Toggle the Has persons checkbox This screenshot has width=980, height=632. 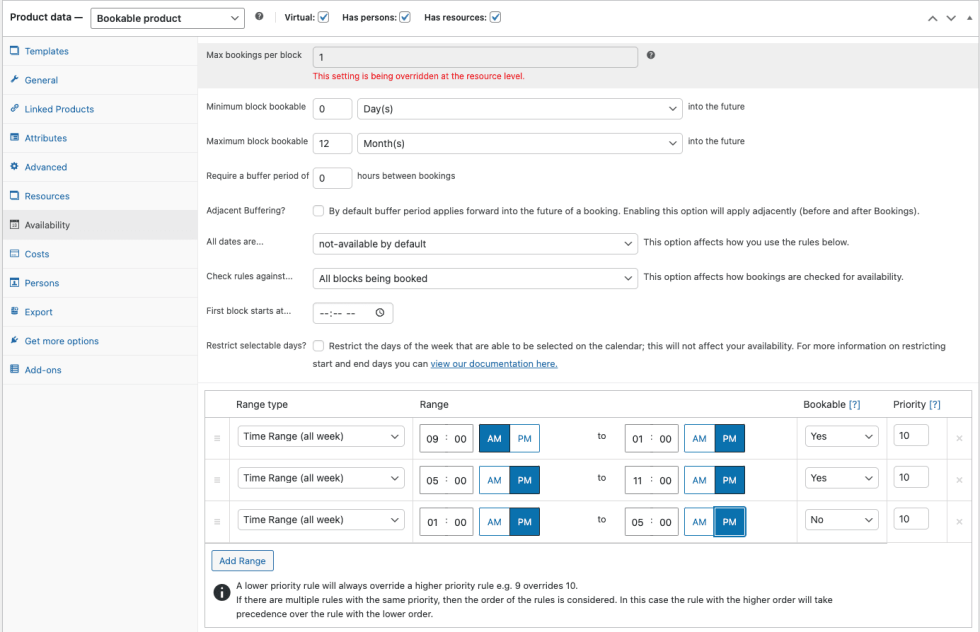pos(405,18)
